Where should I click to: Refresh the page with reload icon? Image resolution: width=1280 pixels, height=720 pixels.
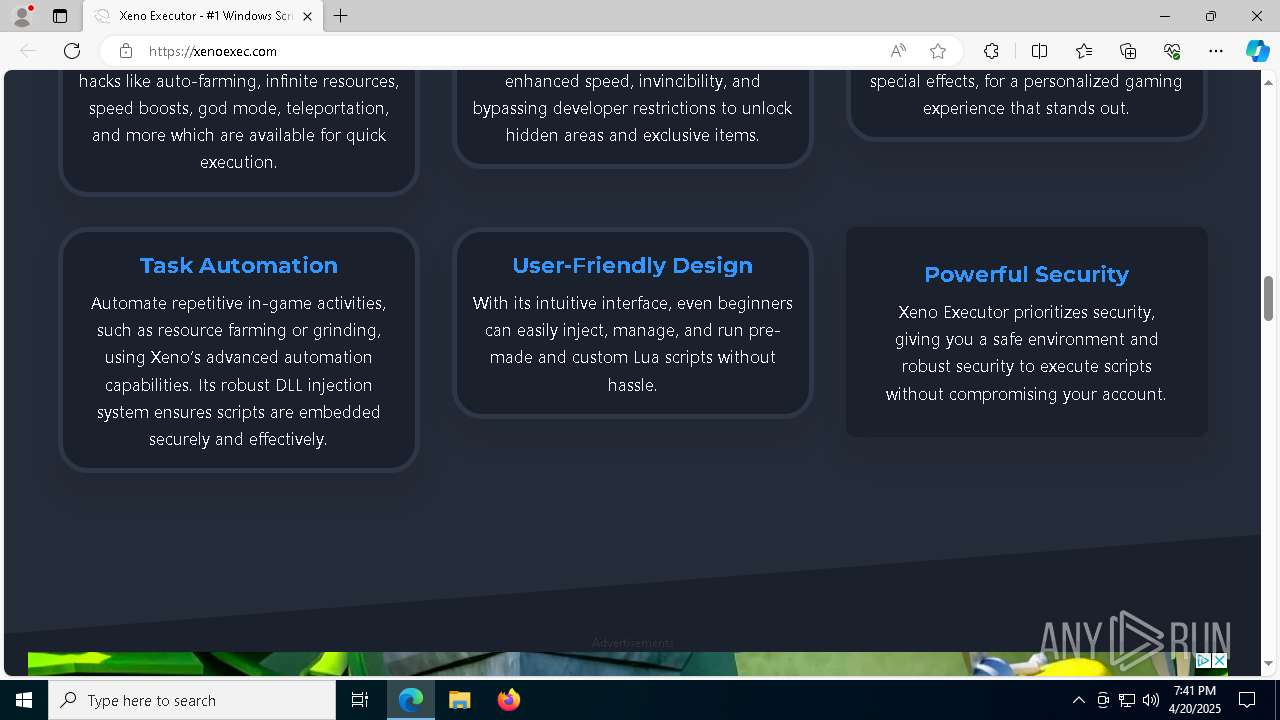[x=72, y=51]
